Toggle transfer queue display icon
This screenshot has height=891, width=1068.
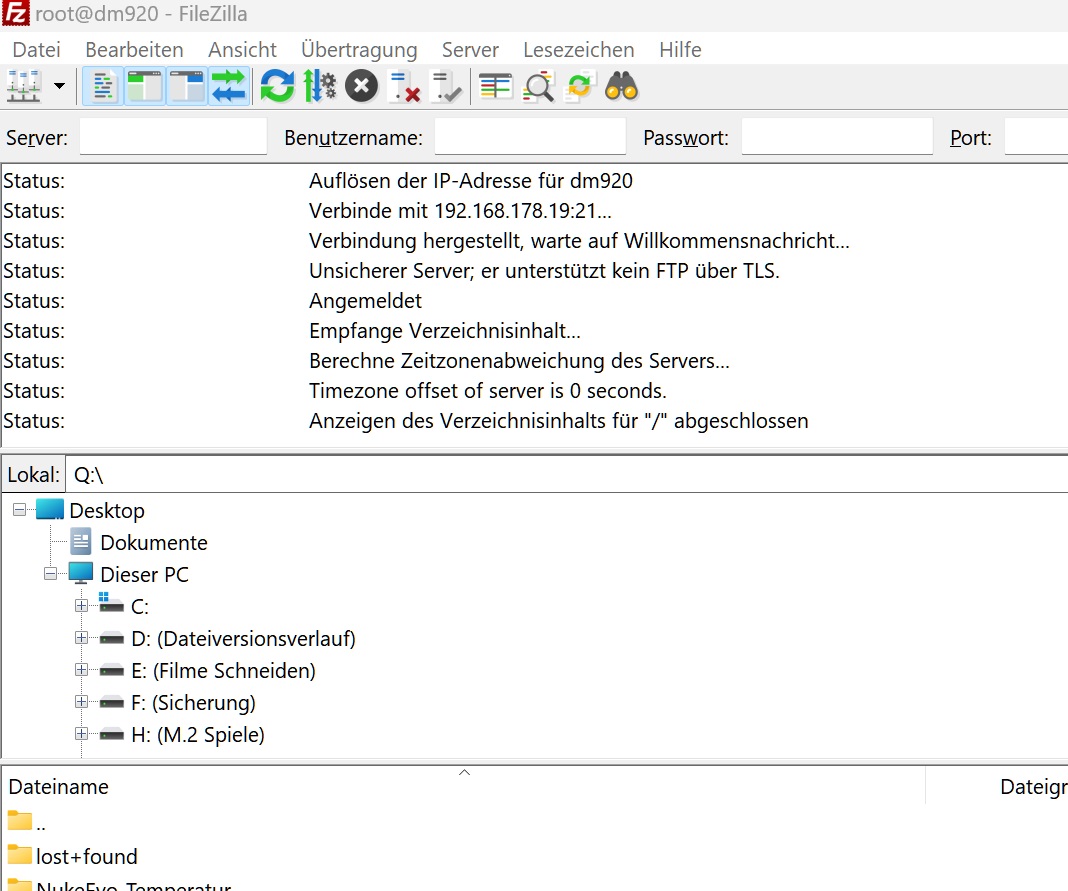229,87
